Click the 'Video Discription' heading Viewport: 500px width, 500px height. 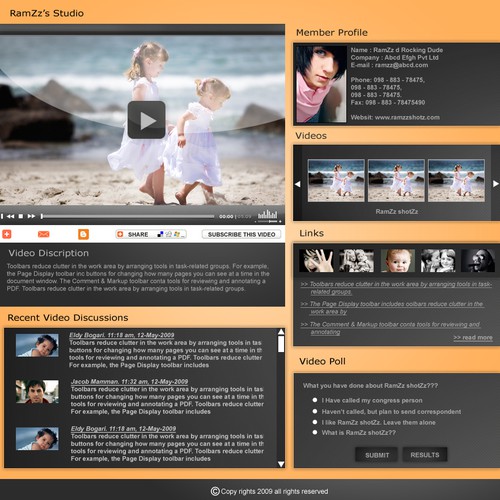(49, 253)
